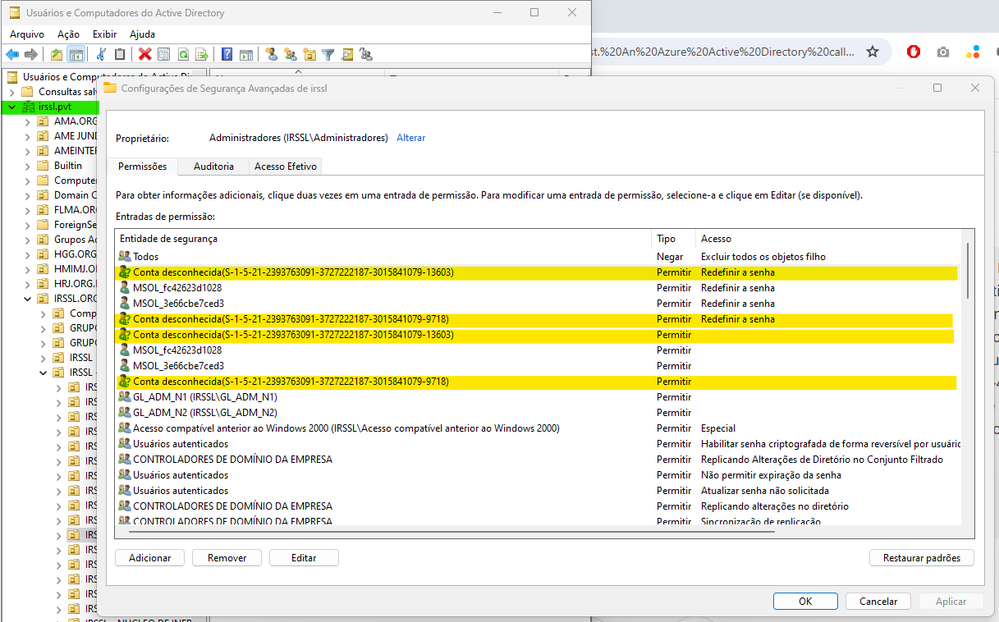Sort by the Entidade de segurança column header
Screen dimensions: 999x622
pyautogui.click(x=384, y=238)
